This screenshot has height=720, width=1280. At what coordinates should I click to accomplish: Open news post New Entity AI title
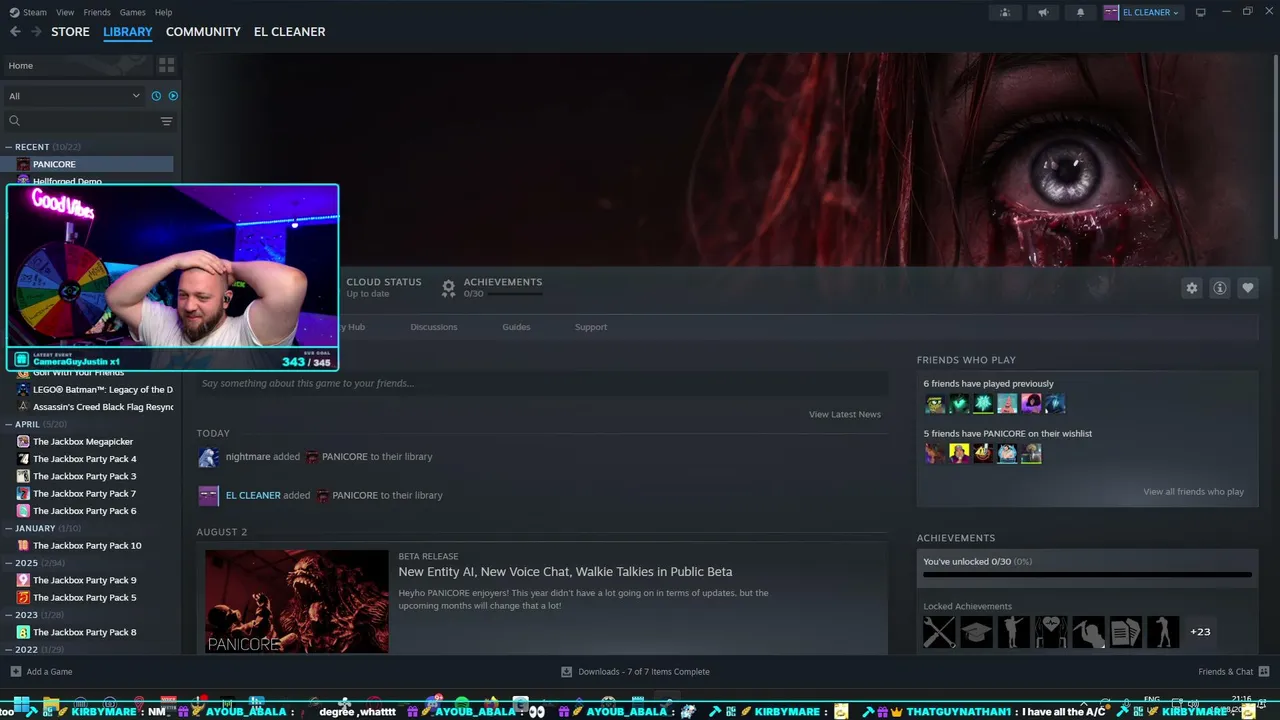tap(565, 572)
